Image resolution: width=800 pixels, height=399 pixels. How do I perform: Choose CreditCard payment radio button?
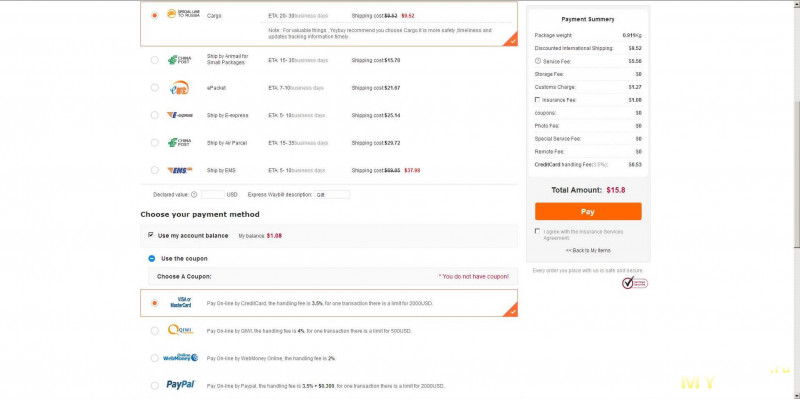[x=155, y=303]
